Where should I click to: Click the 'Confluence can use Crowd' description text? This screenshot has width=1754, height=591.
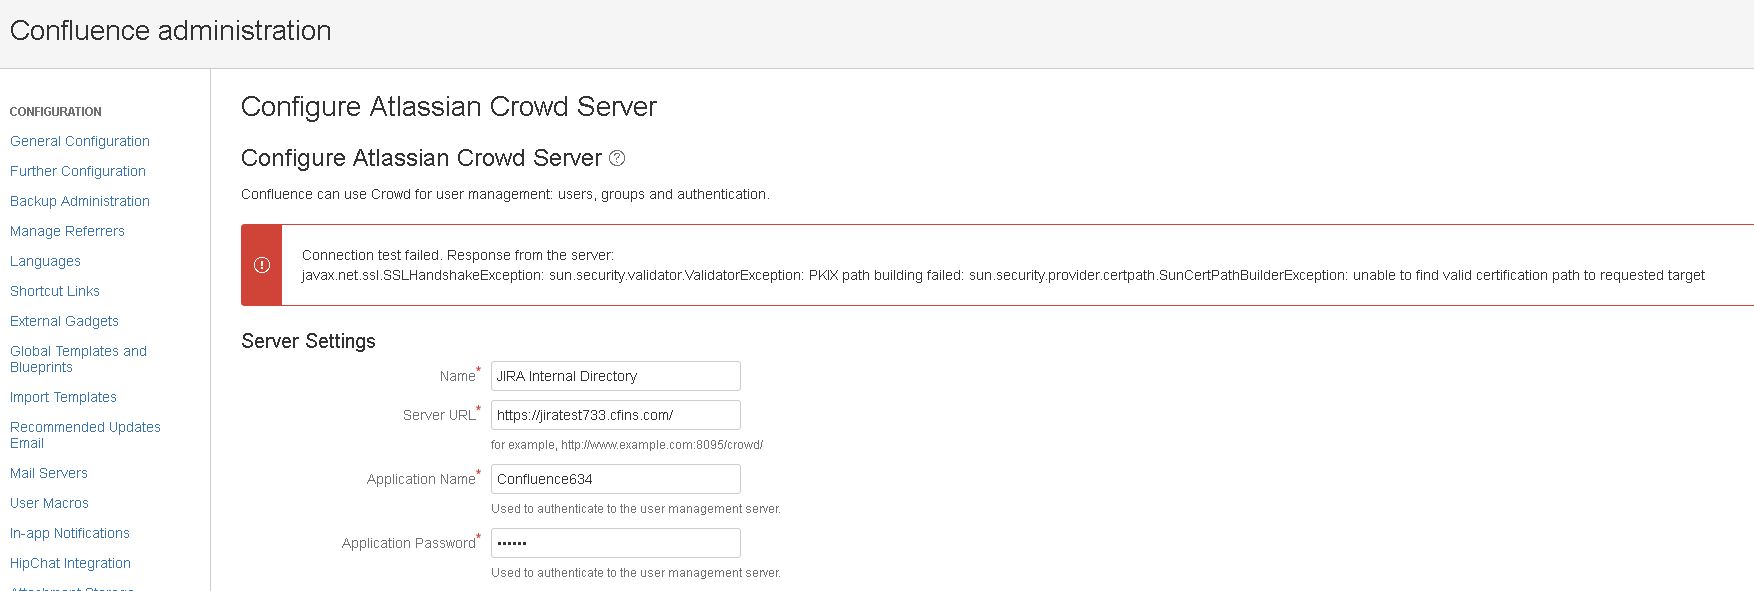[x=505, y=194]
